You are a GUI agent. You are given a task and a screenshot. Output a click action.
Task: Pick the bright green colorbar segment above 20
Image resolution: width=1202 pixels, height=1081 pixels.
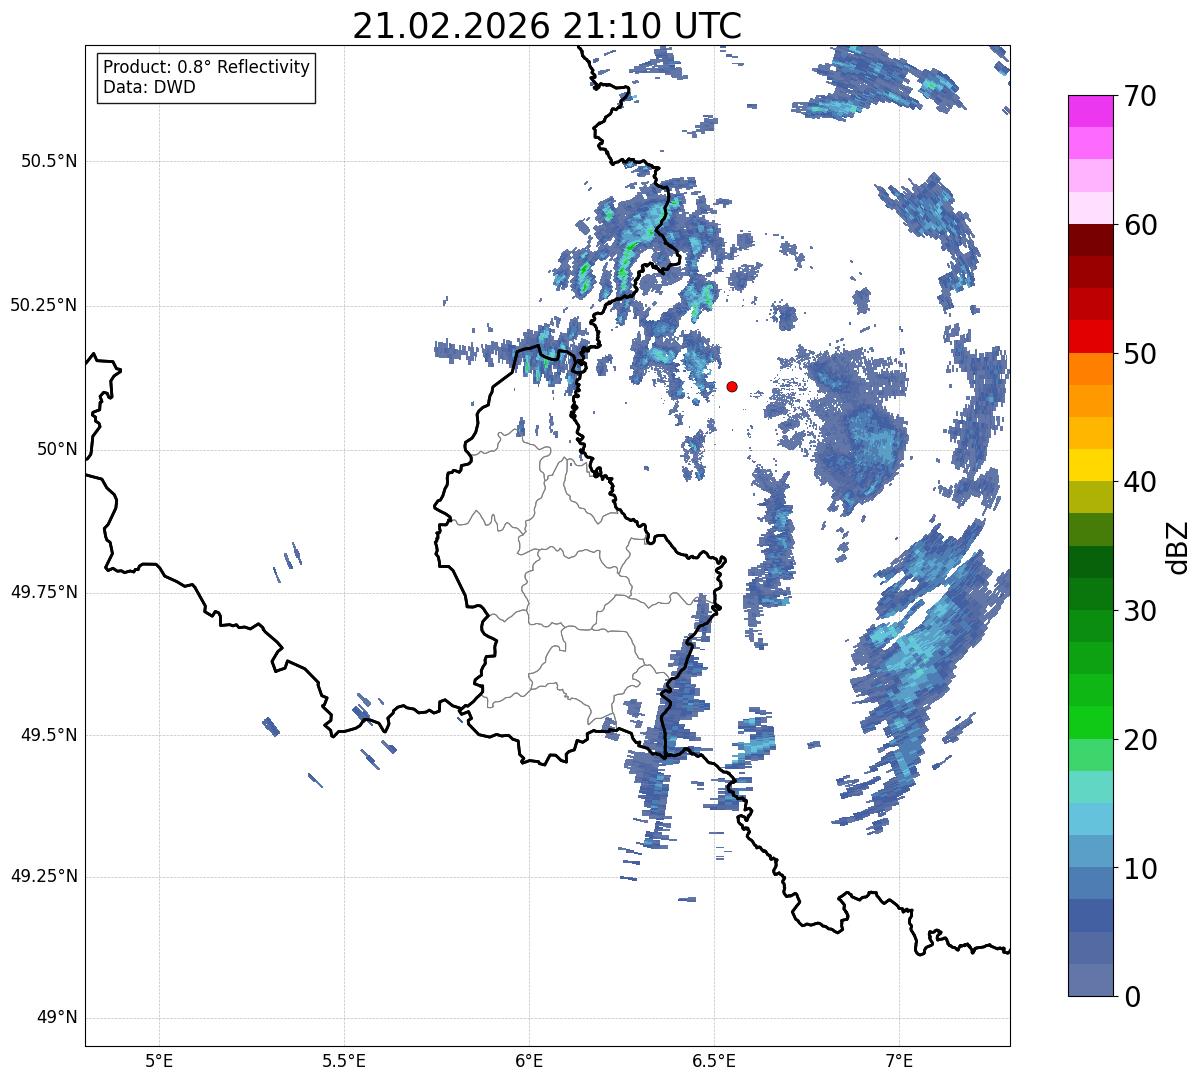point(1091,723)
